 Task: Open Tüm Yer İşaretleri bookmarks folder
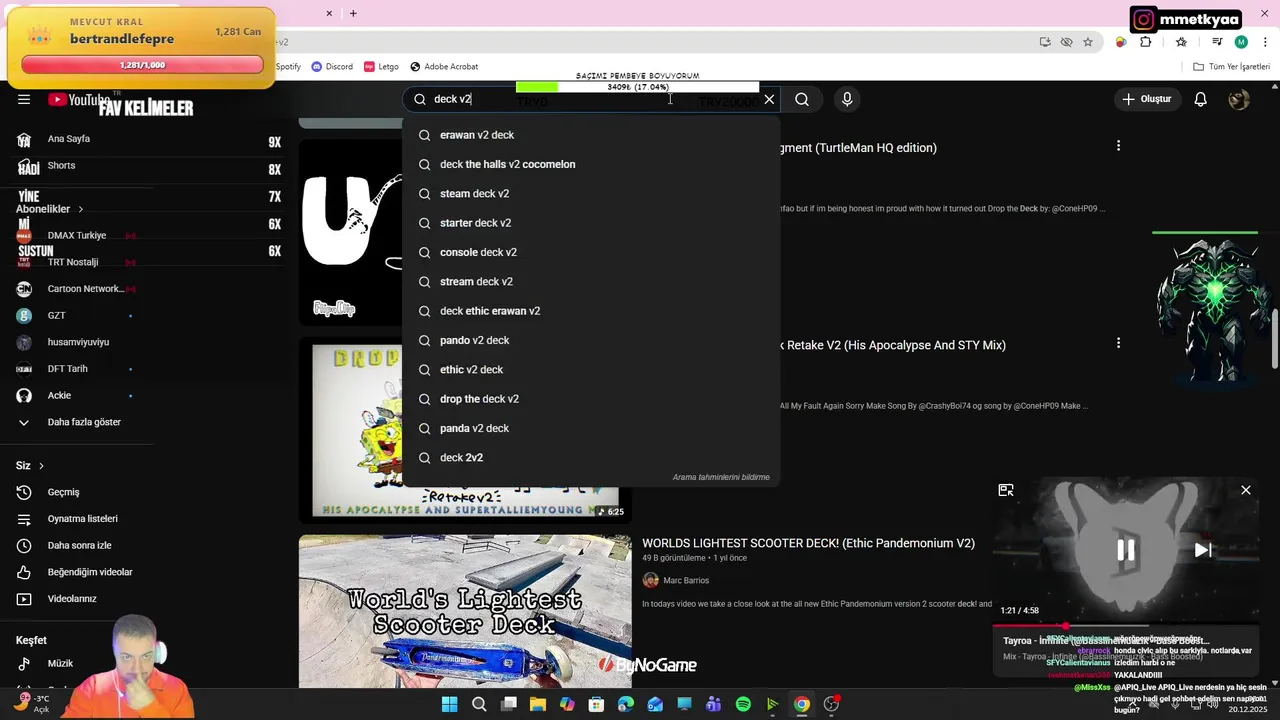point(1232,66)
